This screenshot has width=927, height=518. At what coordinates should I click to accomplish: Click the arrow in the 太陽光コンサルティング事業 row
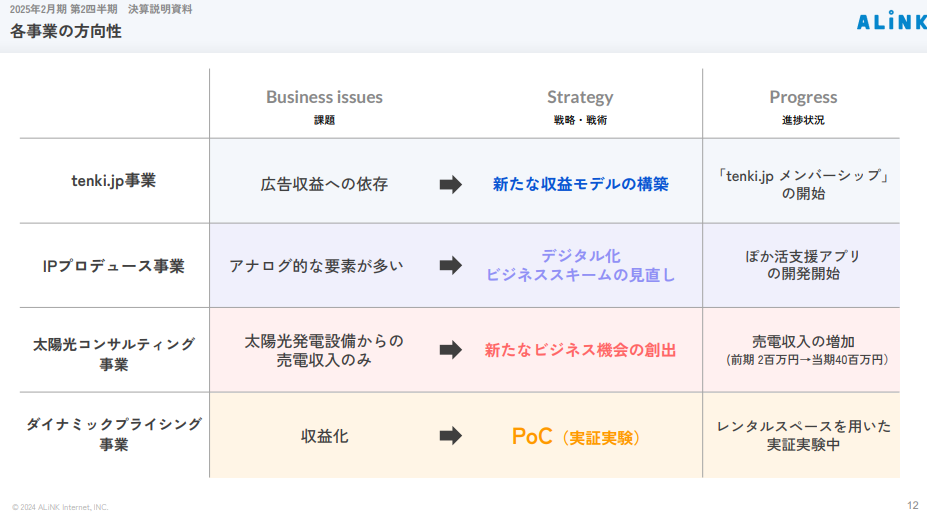pos(451,350)
